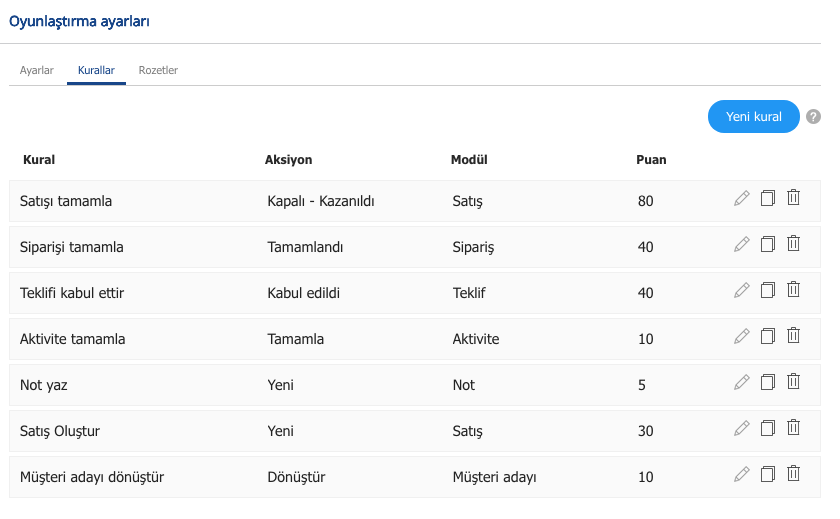Delete the Teklifi kabul ettir rule

793,290
